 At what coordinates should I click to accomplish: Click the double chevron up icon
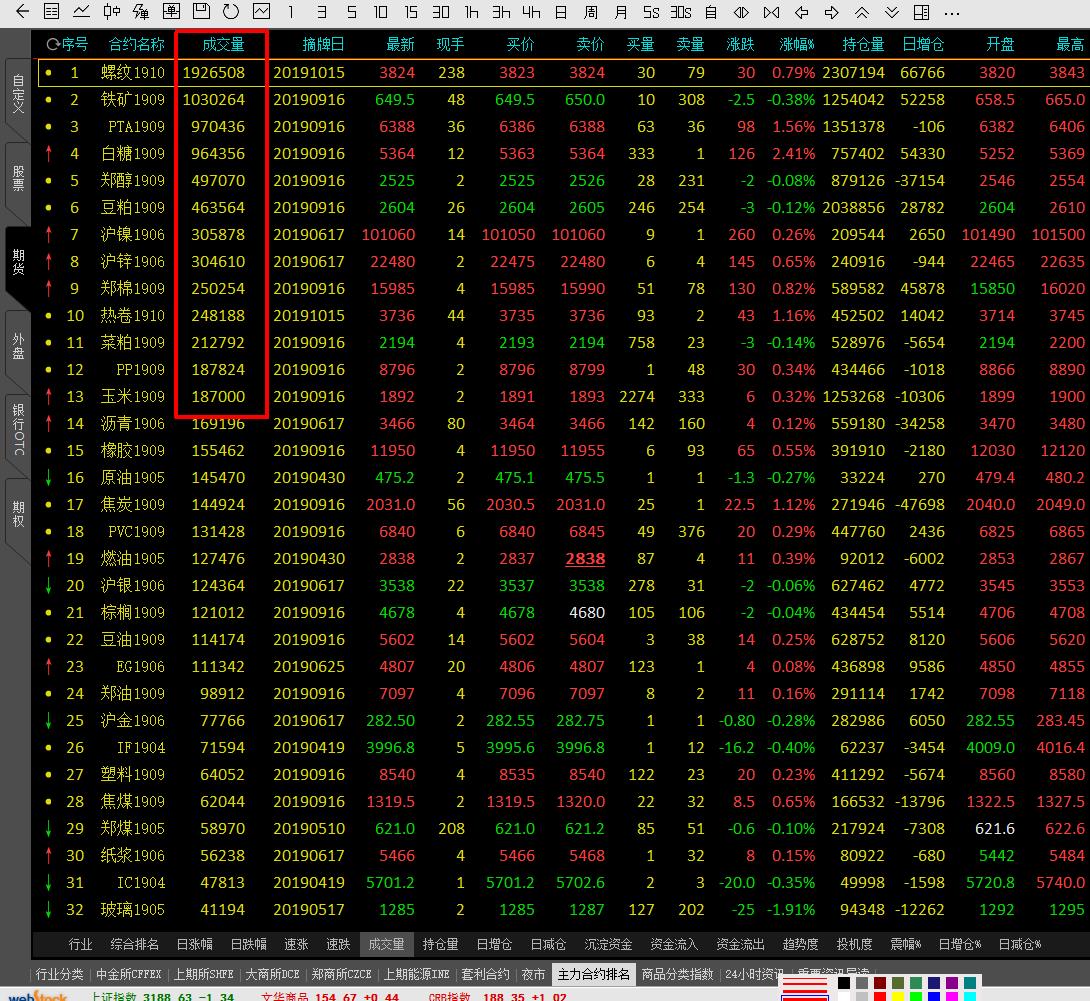coord(861,12)
